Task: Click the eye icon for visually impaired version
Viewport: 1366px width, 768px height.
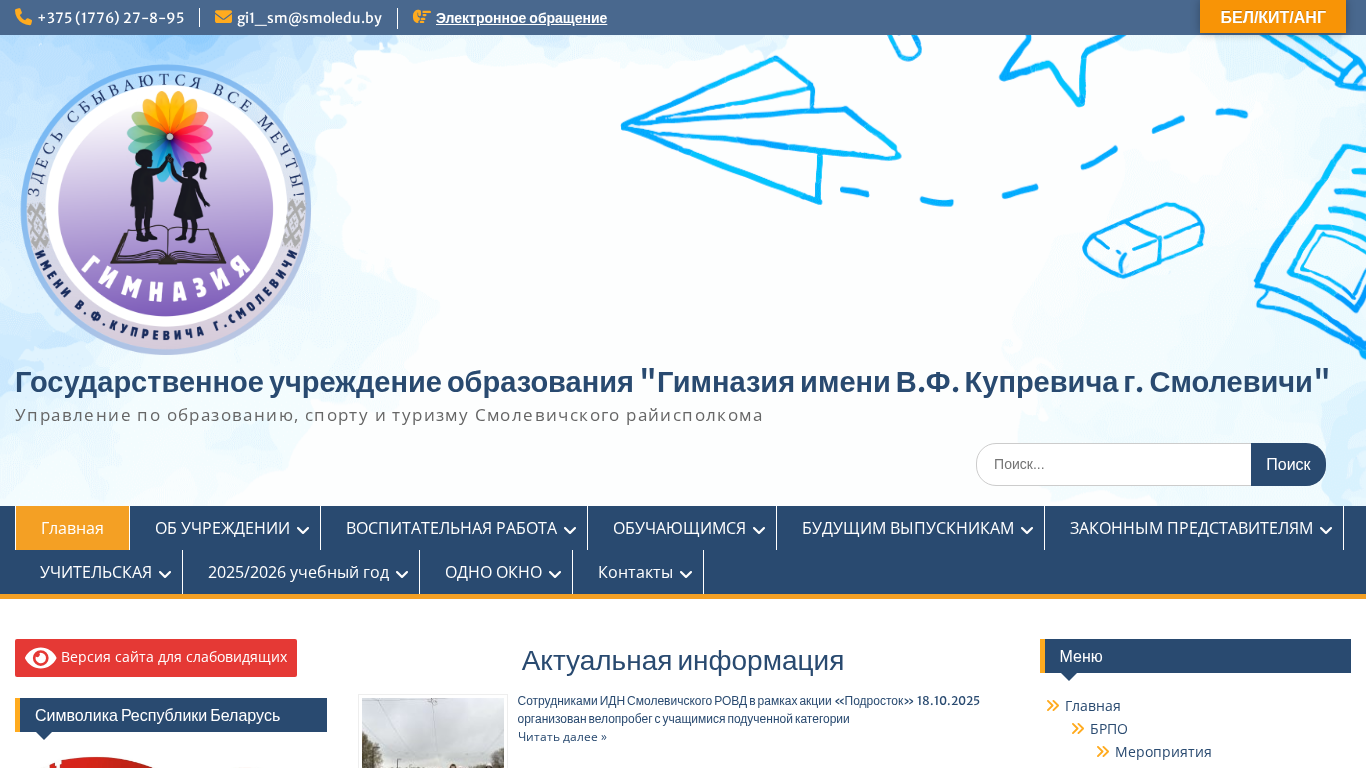Action: pos(40,658)
